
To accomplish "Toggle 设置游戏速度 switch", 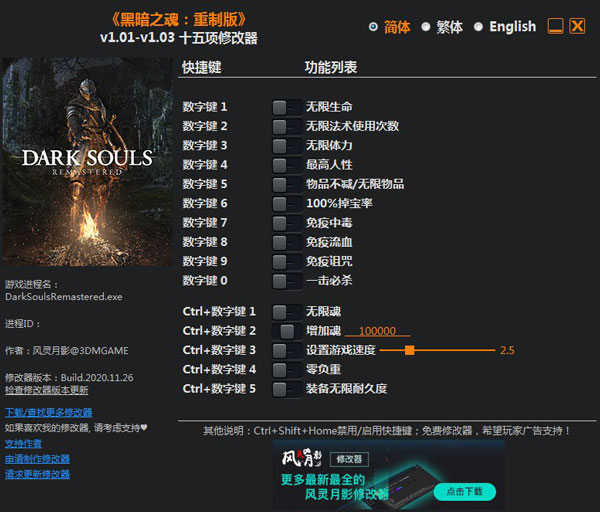I will click(x=287, y=351).
